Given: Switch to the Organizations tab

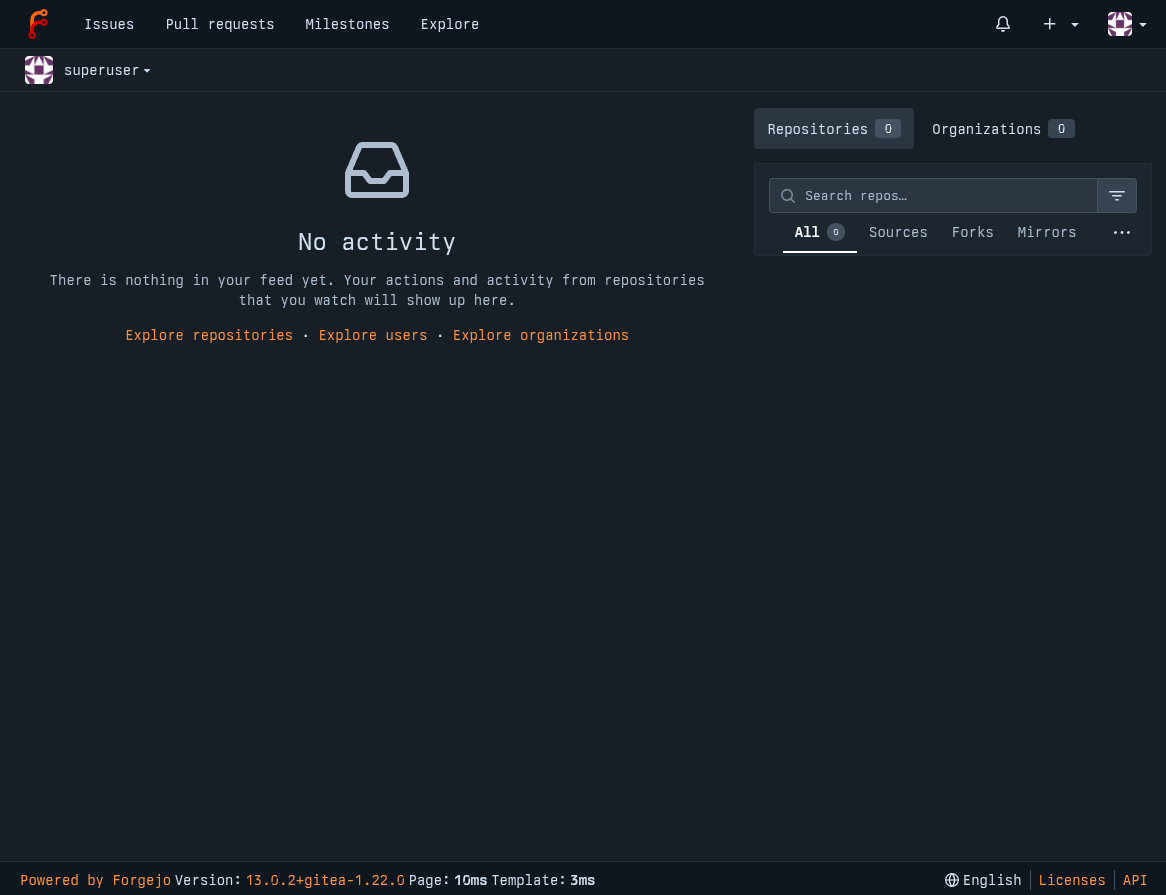Looking at the screenshot, I should (1002, 129).
